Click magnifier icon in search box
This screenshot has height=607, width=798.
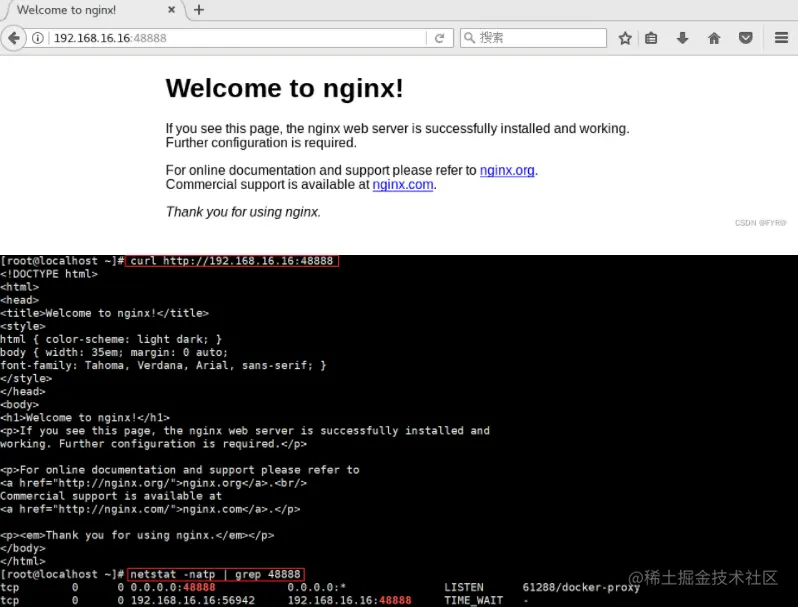(x=469, y=38)
